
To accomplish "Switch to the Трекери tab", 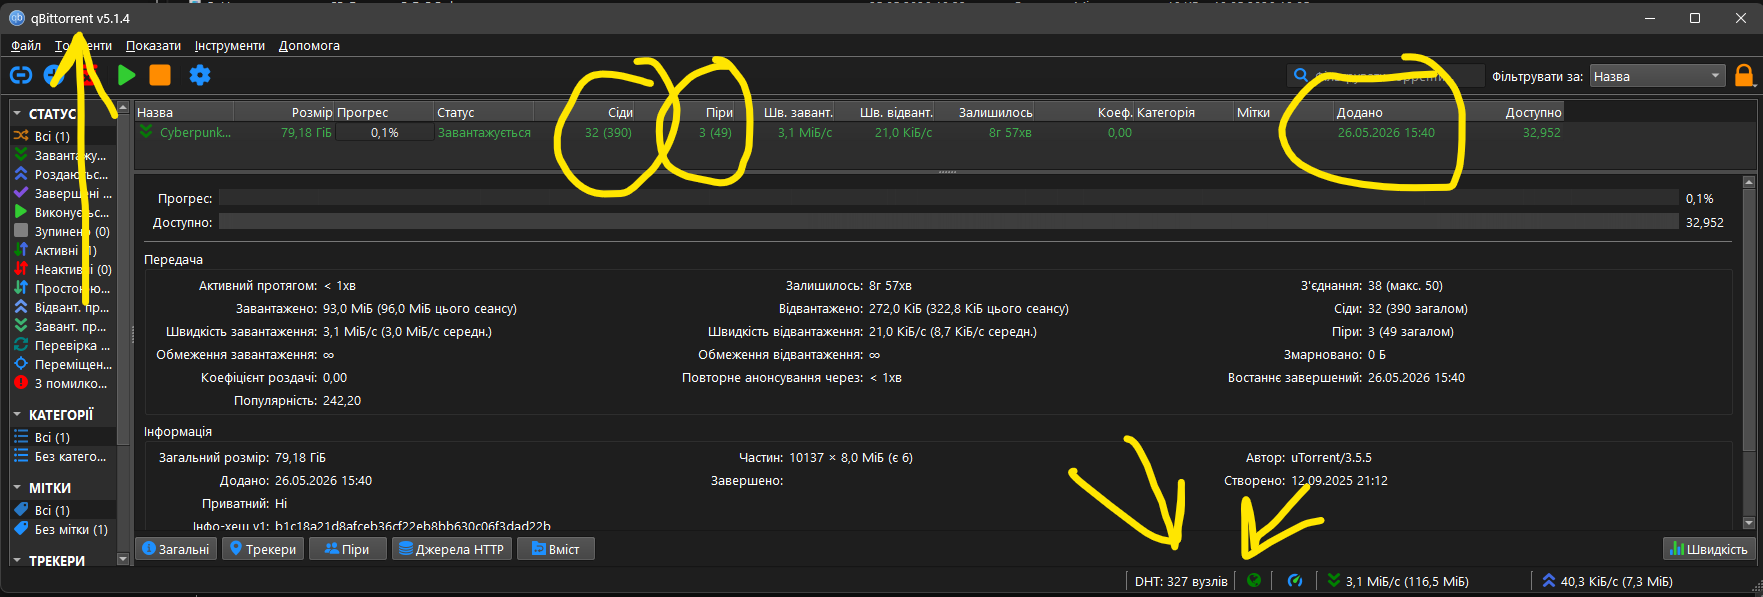I will point(263,549).
